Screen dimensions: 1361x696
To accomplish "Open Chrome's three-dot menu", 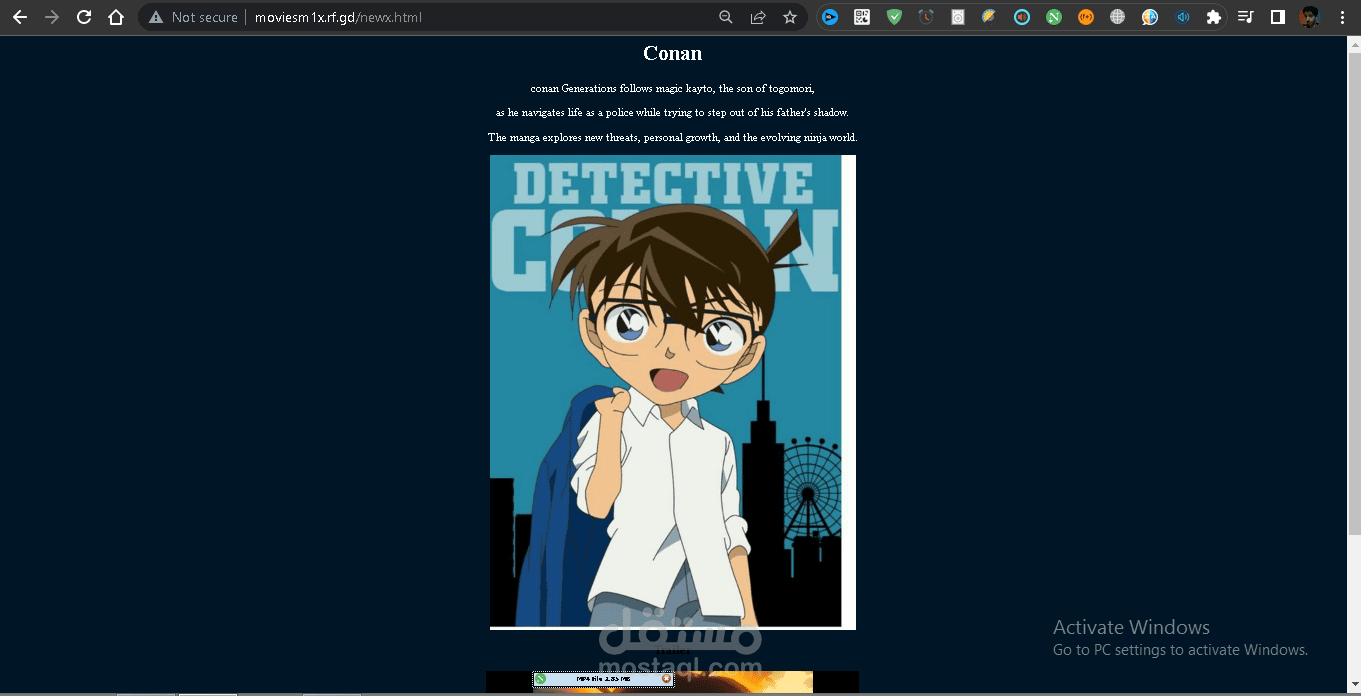I will coord(1342,17).
